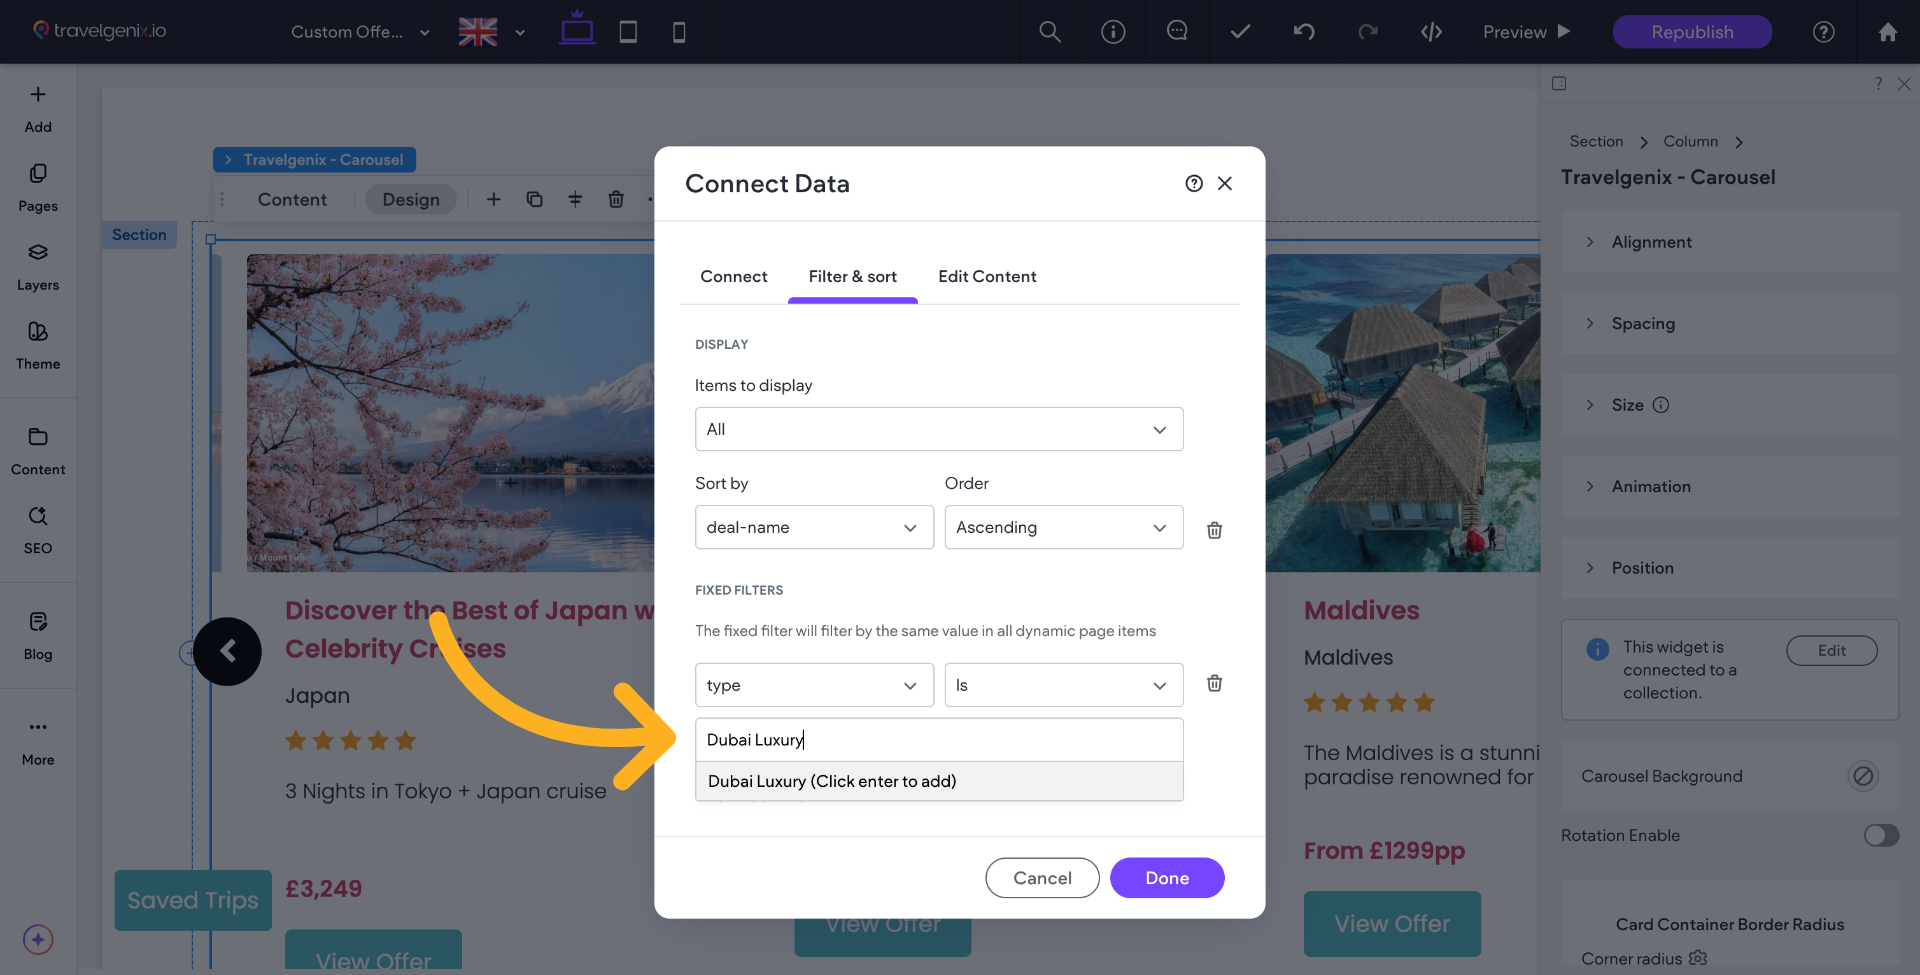Image resolution: width=1920 pixels, height=975 pixels.
Task: Open the Sort by deal-name dropdown
Action: (813, 527)
